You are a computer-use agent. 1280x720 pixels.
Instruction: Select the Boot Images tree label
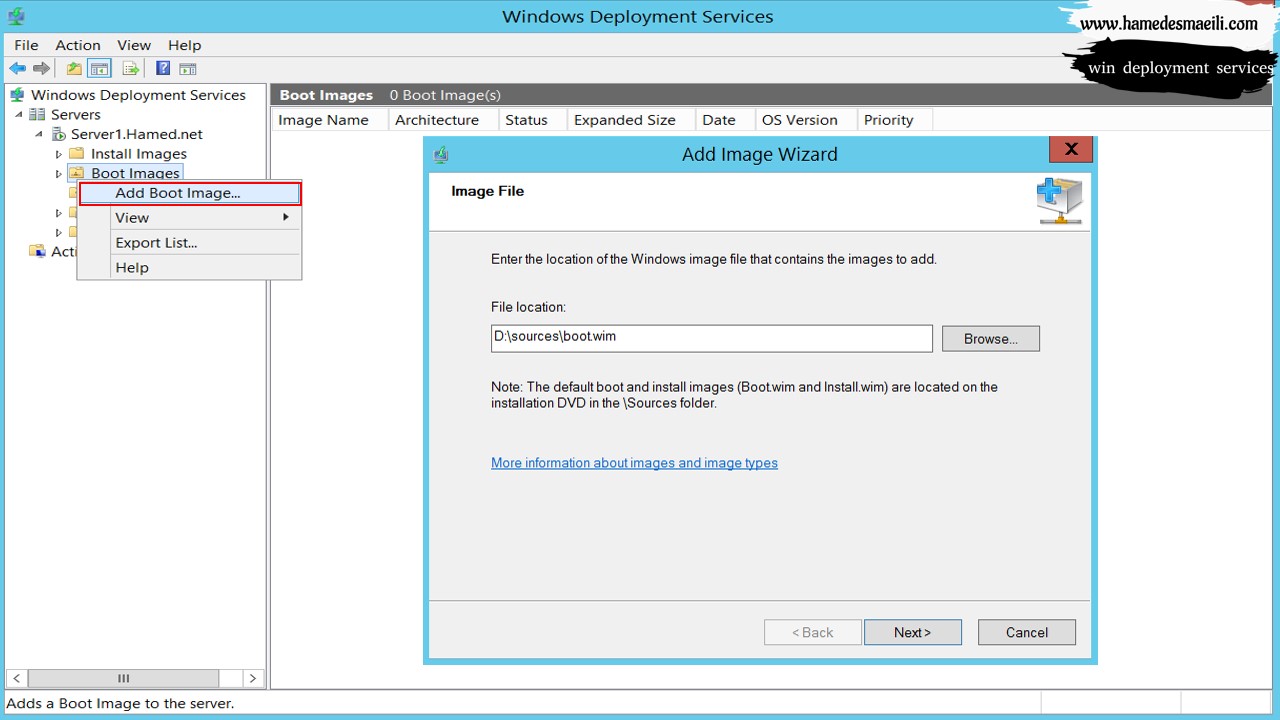[135, 174]
